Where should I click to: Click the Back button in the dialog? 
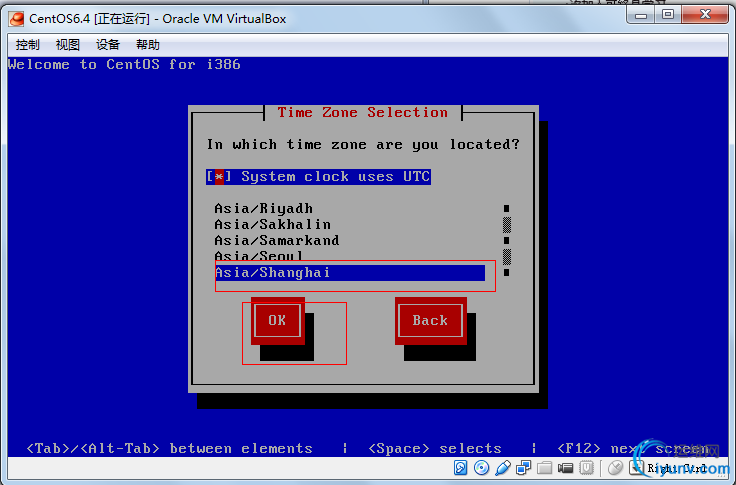pos(430,320)
